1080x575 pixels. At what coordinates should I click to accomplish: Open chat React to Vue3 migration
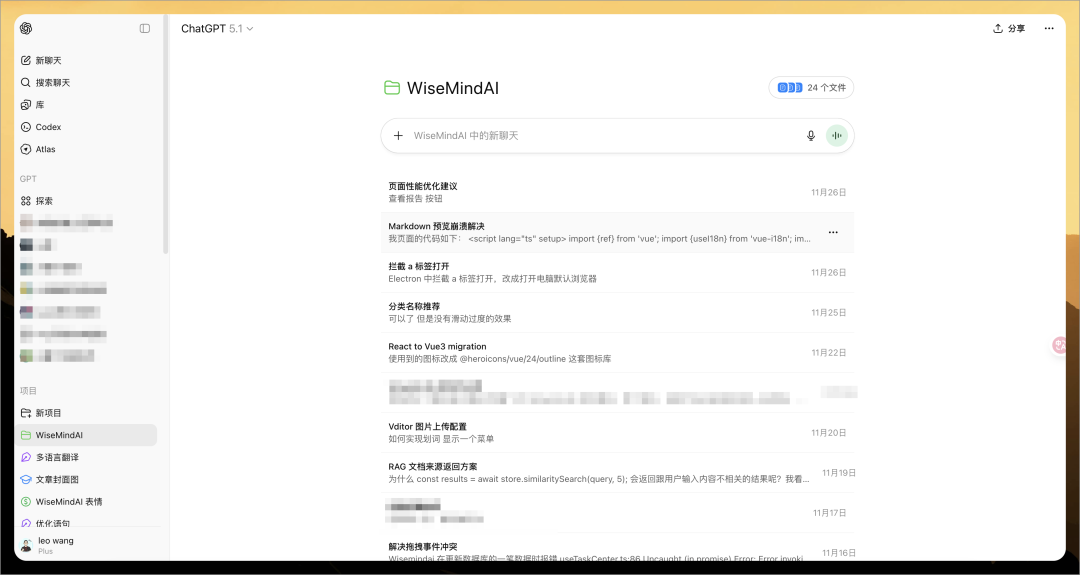617,353
